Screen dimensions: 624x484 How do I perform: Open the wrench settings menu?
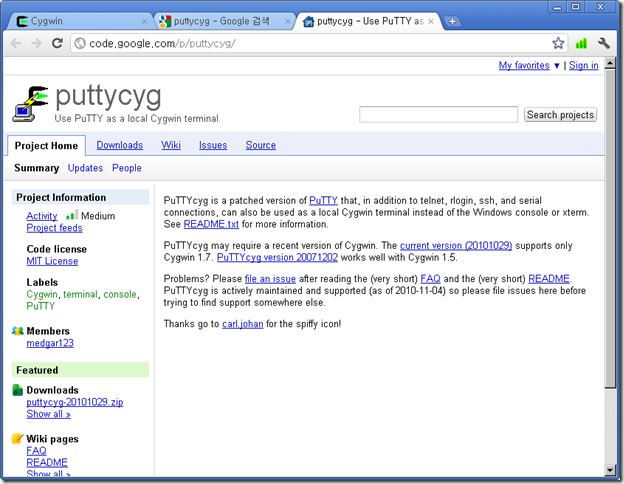pyautogui.click(x=604, y=43)
